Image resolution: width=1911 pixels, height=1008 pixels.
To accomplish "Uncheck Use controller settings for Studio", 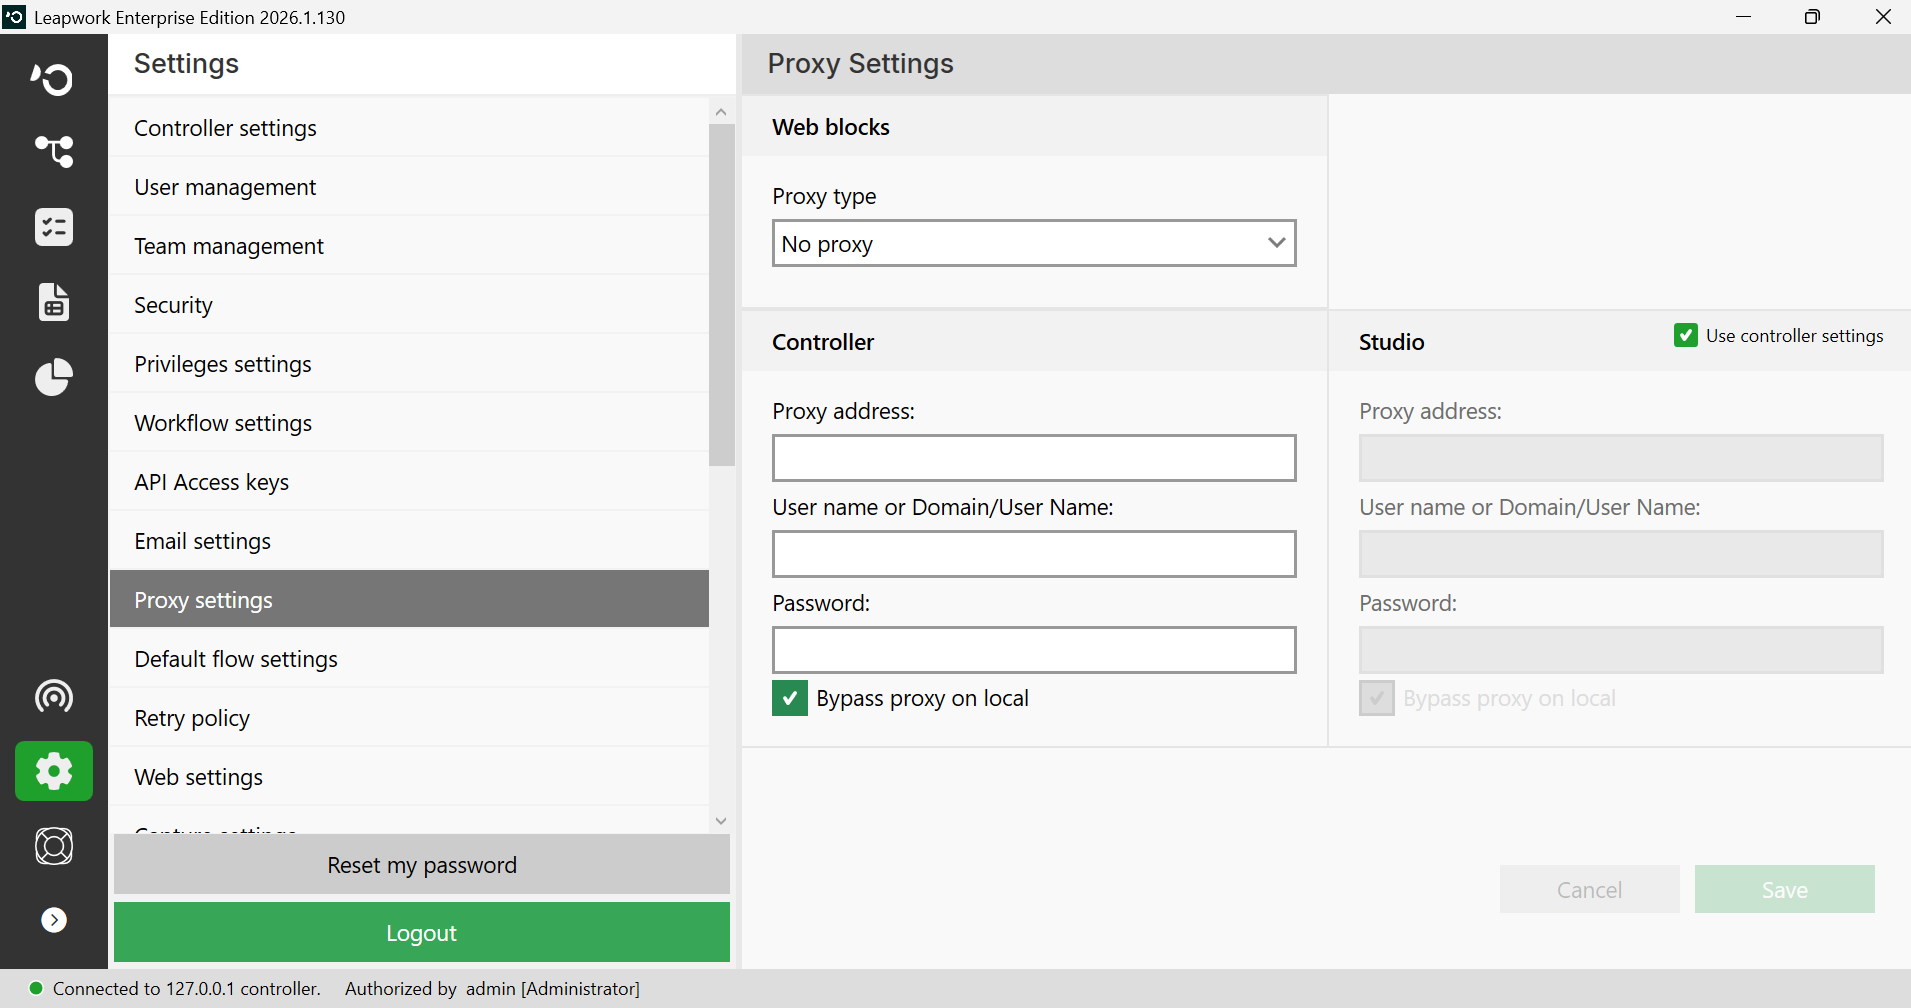I will (x=1686, y=336).
